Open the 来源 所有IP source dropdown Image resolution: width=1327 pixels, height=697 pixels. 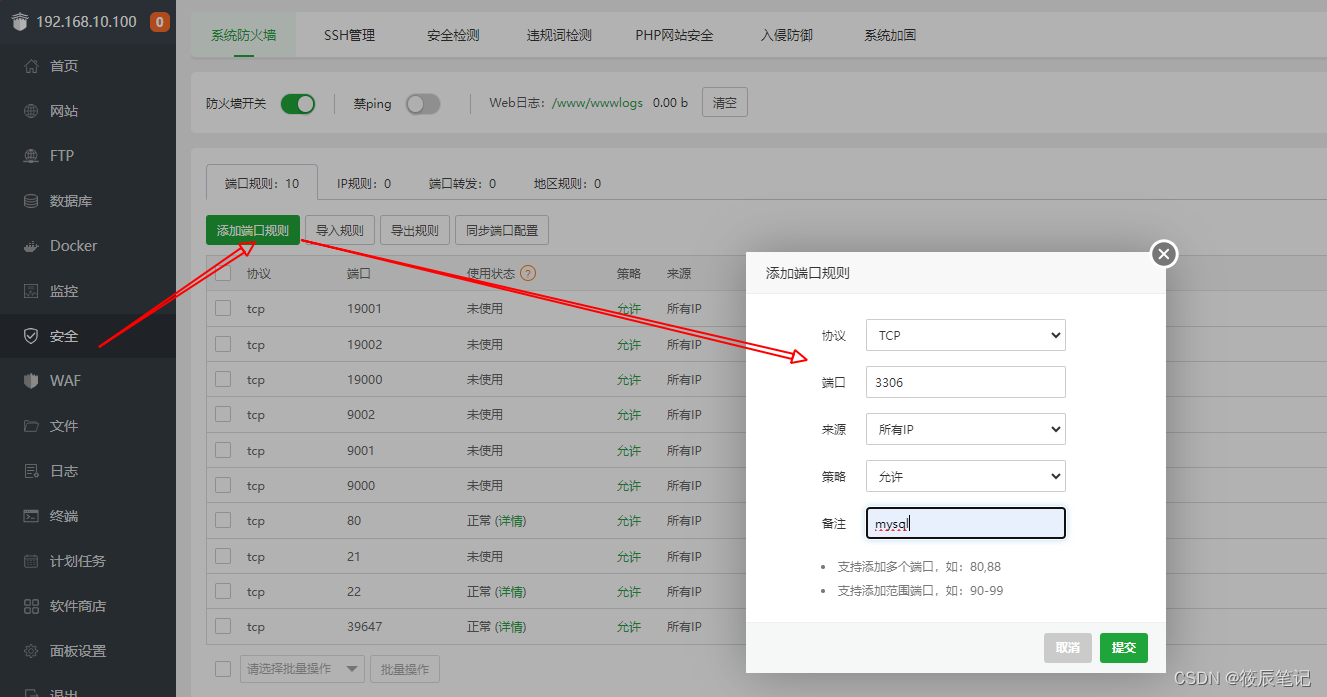(964, 429)
